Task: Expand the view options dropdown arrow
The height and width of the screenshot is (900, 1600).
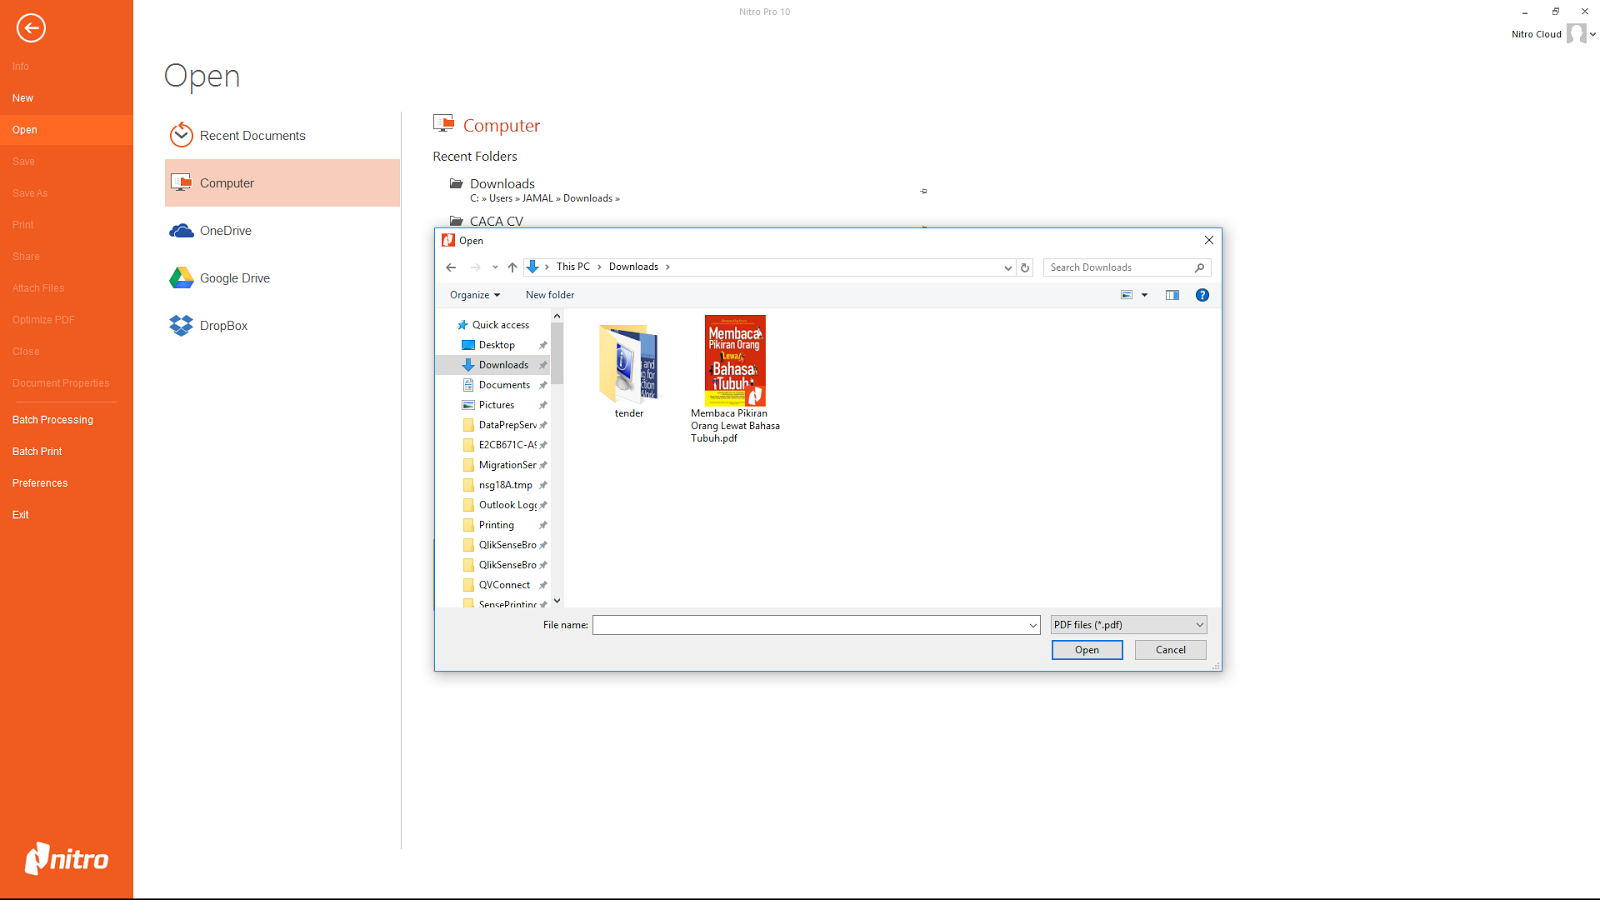Action: 1145,295
